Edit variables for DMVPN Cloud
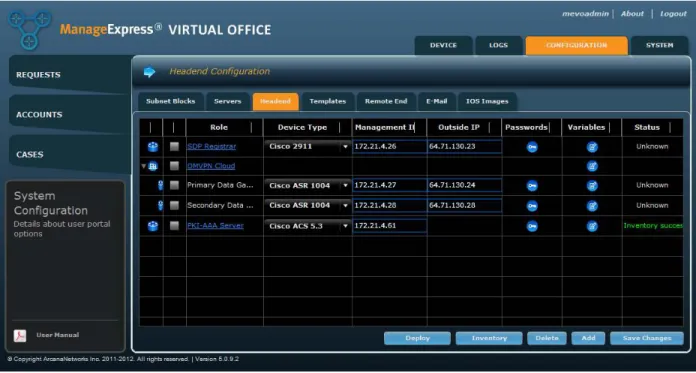 click(592, 167)
